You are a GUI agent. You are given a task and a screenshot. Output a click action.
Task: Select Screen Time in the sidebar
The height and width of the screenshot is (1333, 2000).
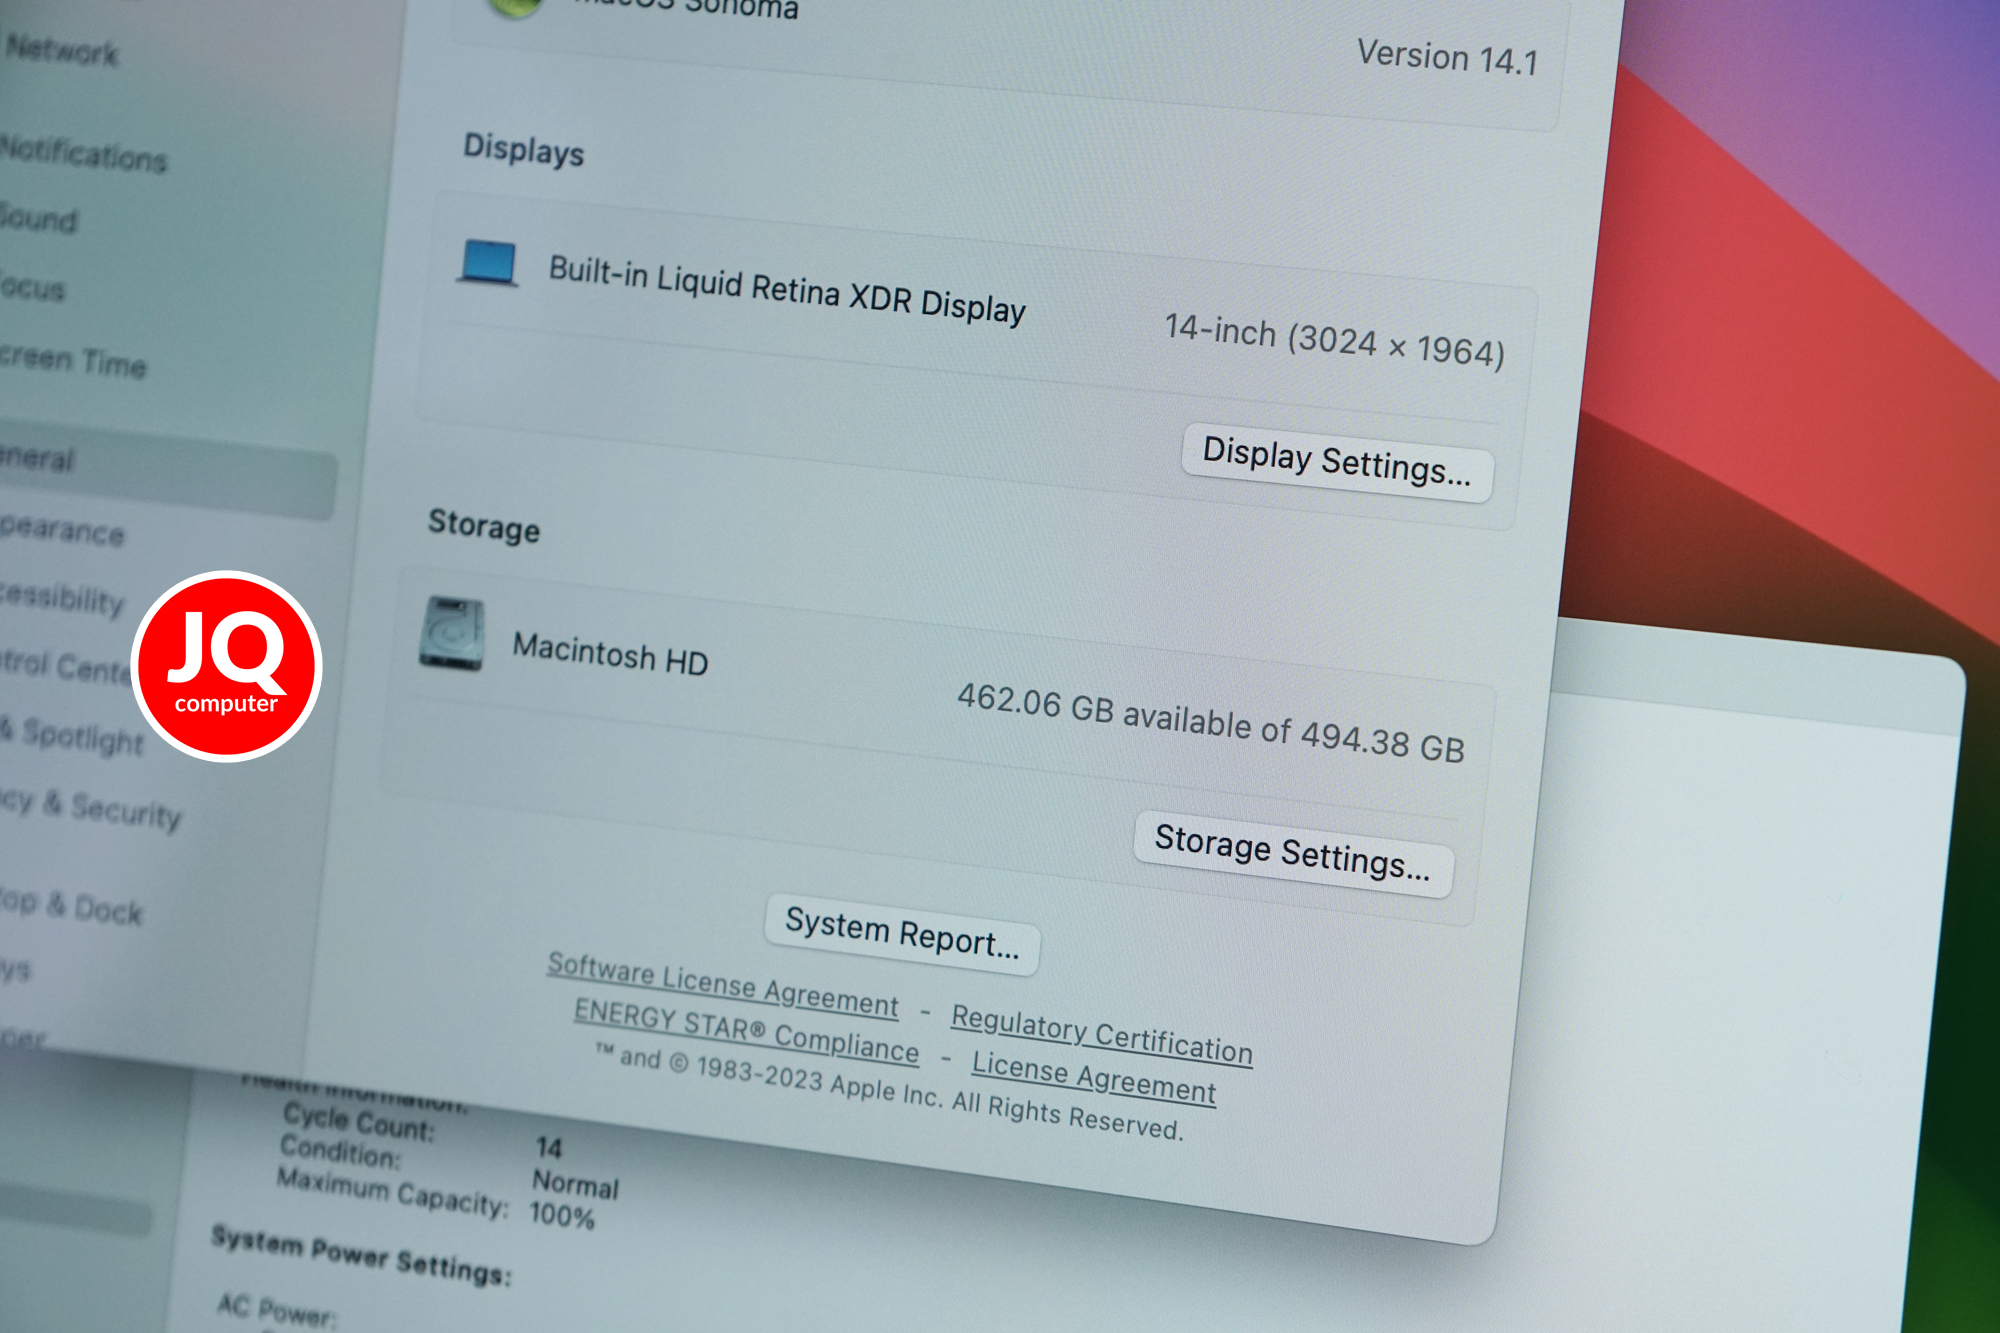coord(73,360)
